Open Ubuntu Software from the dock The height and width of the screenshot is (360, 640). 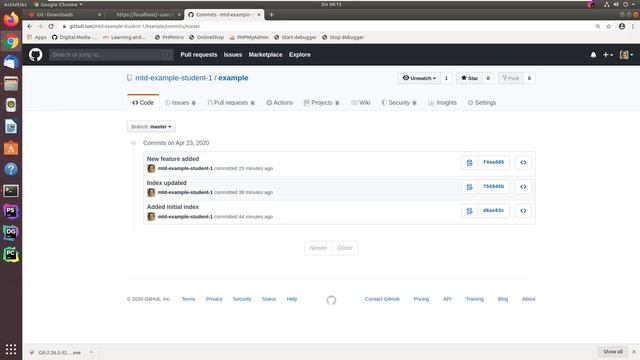11,148
